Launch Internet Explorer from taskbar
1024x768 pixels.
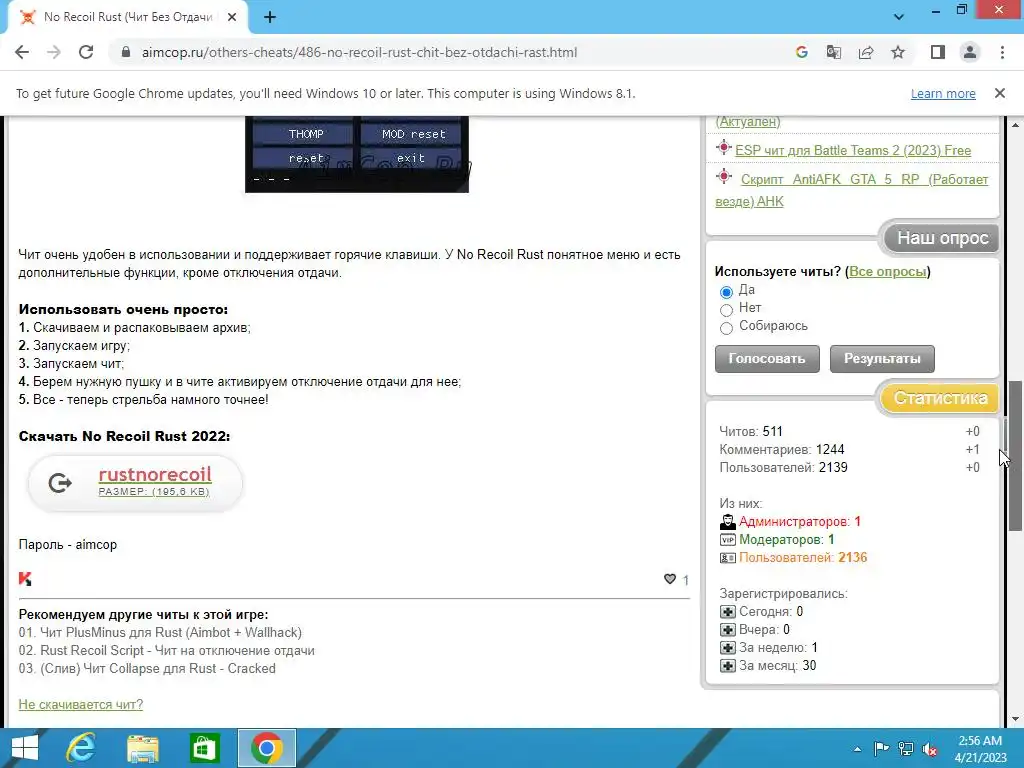pos(81,748)
